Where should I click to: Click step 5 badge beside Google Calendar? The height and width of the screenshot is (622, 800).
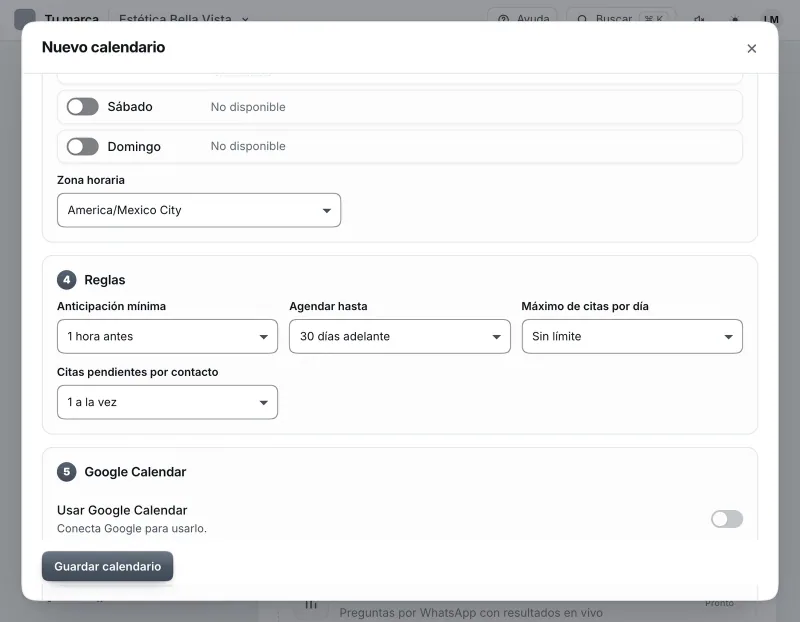coord(67,472)
